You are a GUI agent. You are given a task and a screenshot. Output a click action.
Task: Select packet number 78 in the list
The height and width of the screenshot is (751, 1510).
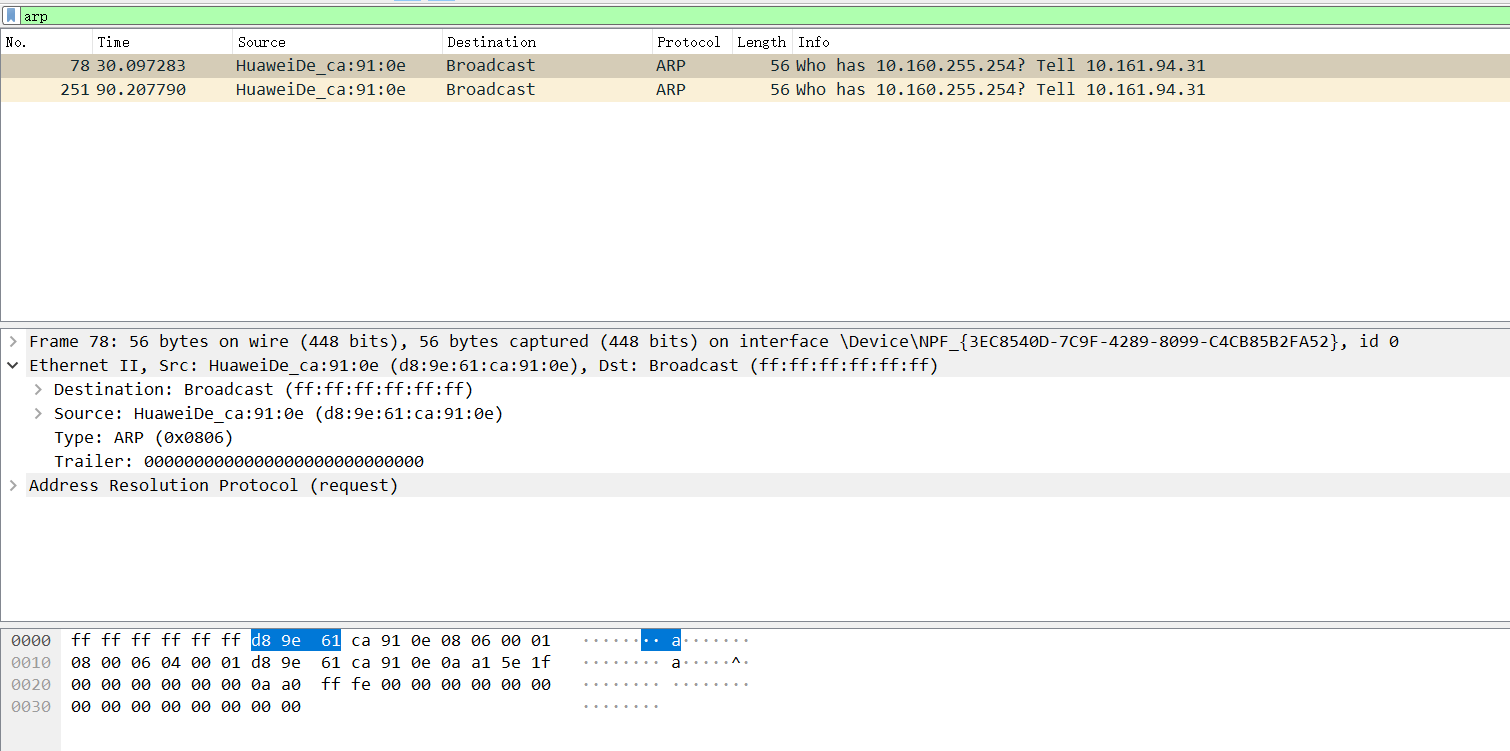click(755, 66)
